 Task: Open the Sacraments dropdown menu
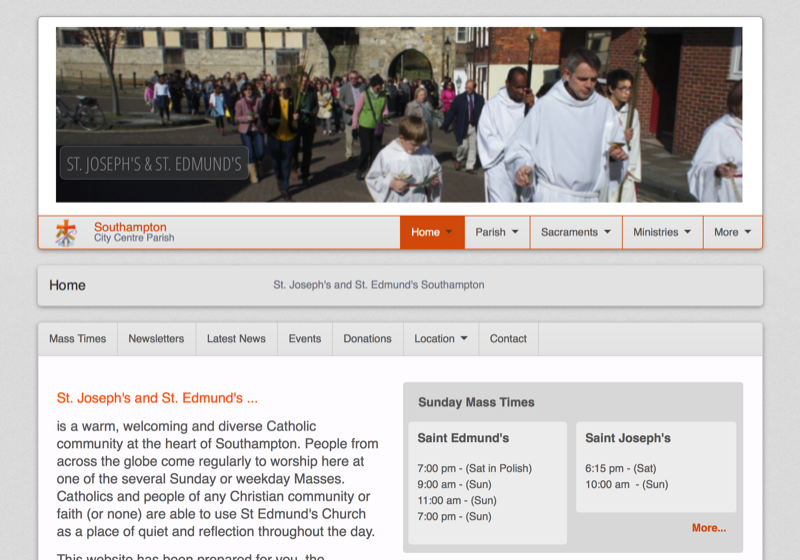pyautogui.click(x=576, y=232)
